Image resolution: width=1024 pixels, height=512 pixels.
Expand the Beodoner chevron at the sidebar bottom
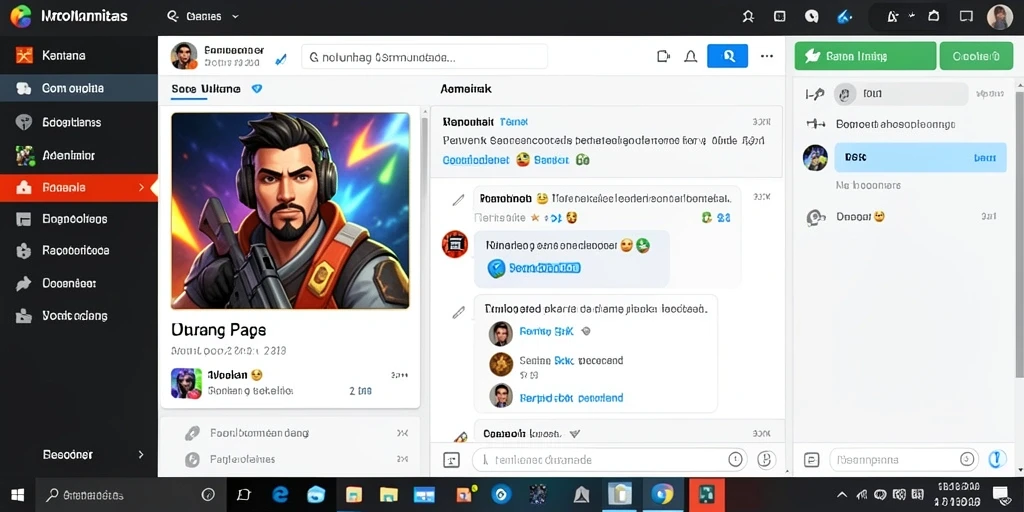click(142, 455)
